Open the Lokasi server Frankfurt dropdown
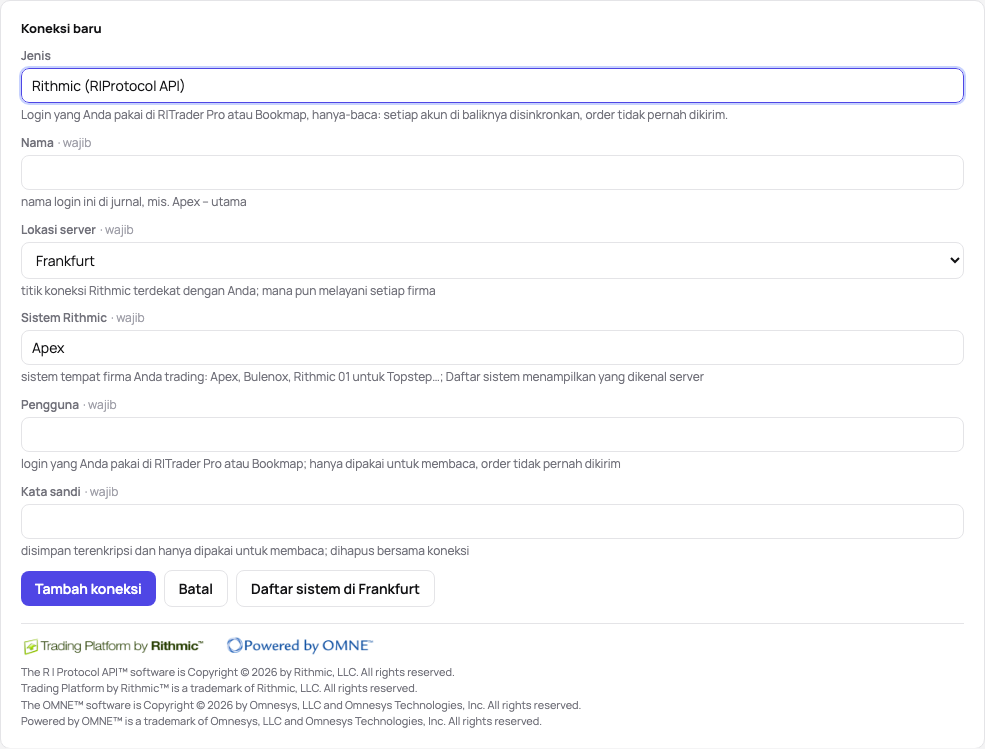 [x=492, y=261]
